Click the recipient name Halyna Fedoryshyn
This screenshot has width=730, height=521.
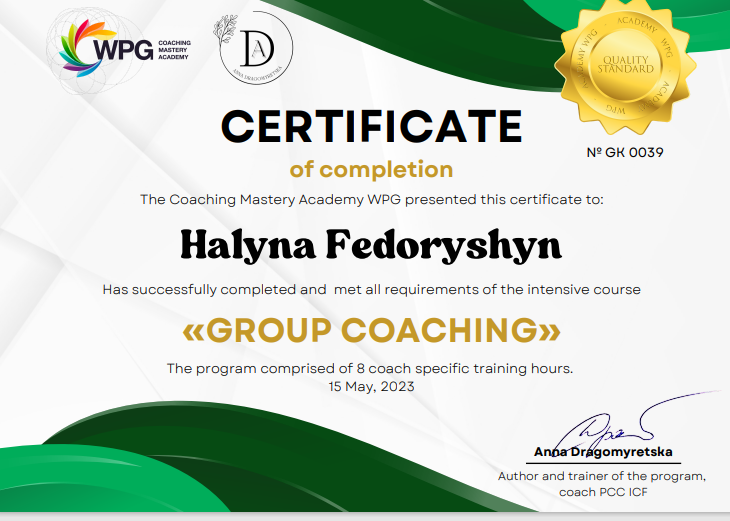(x=371, y=243)
